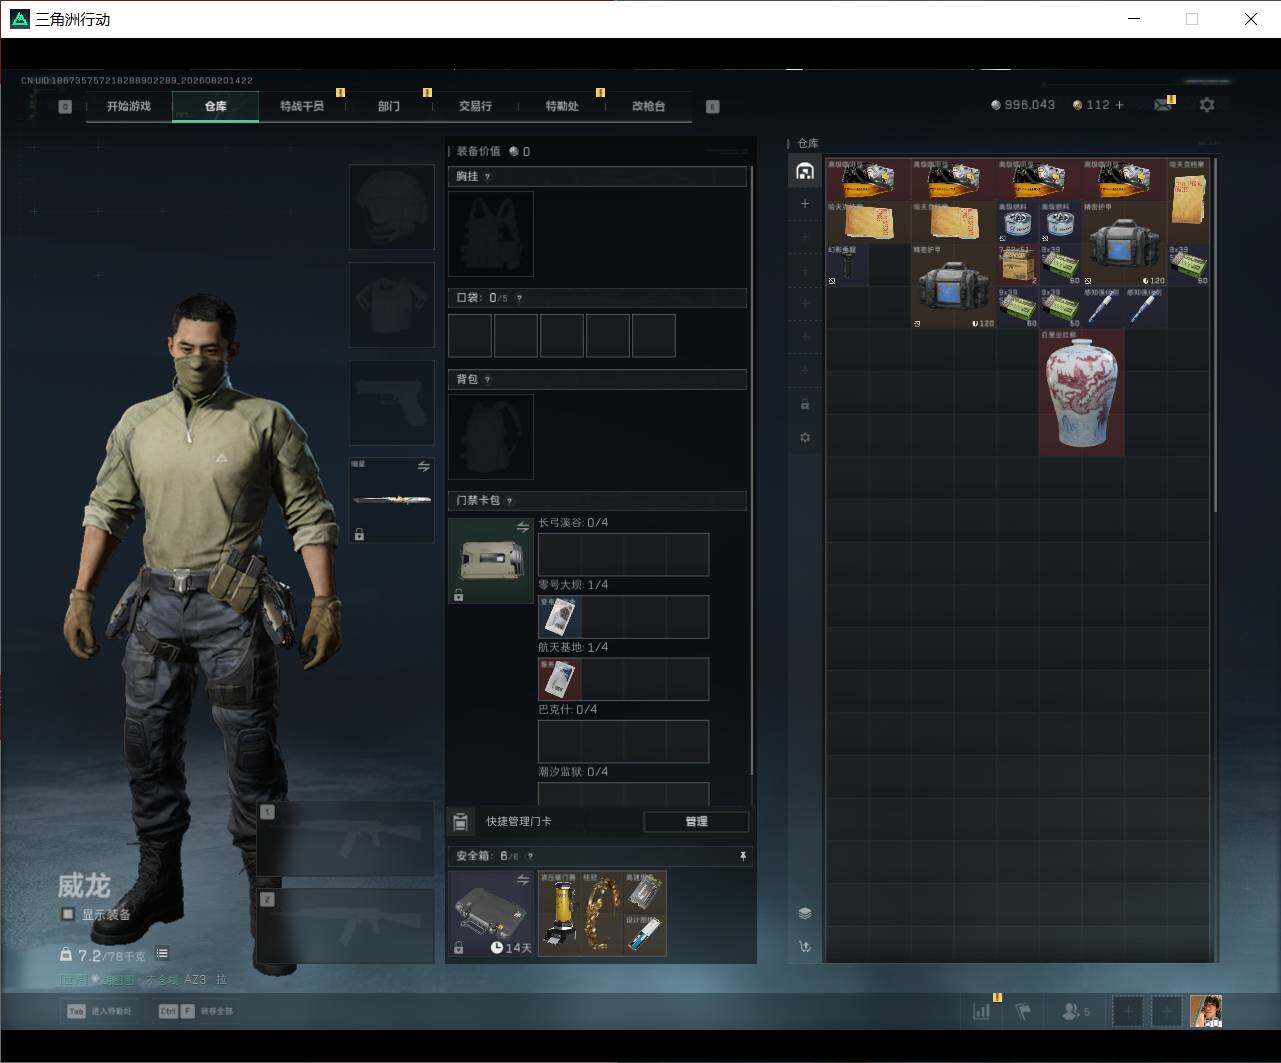The width and height of the screenshot is (1281, 1063).
Task: Click the equipment panel vertical scrollbar
Action: point(752,470)
